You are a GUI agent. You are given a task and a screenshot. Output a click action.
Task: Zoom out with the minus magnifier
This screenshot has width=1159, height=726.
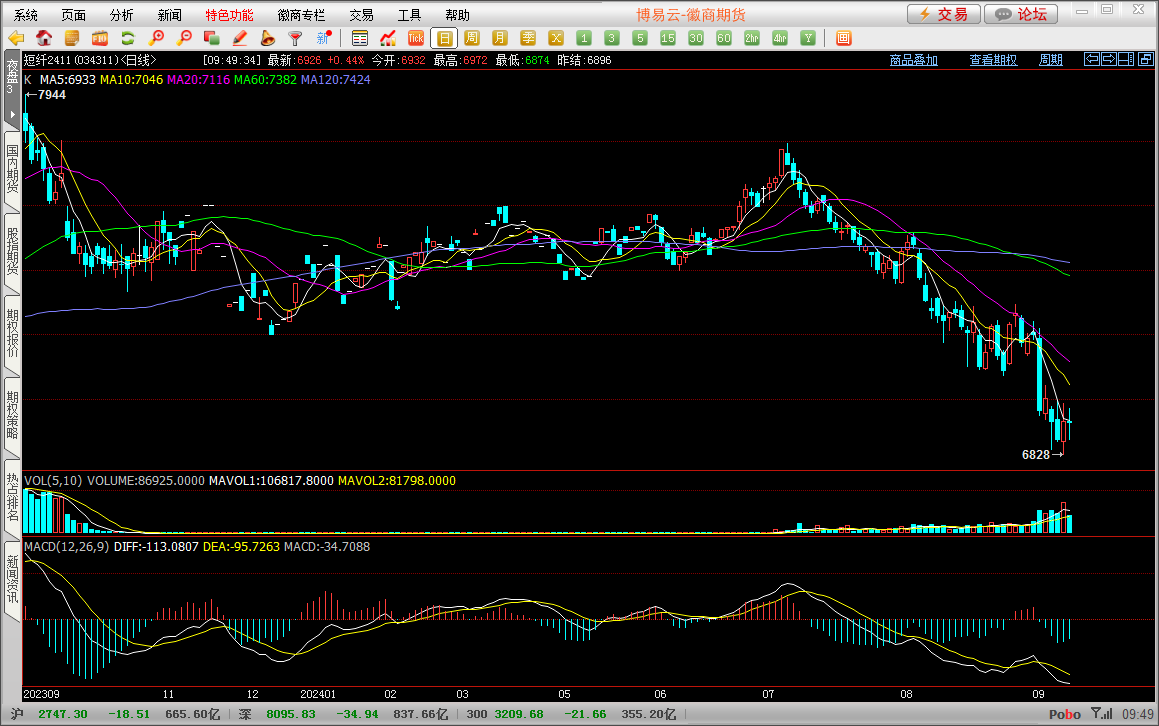tap(184, 38)
